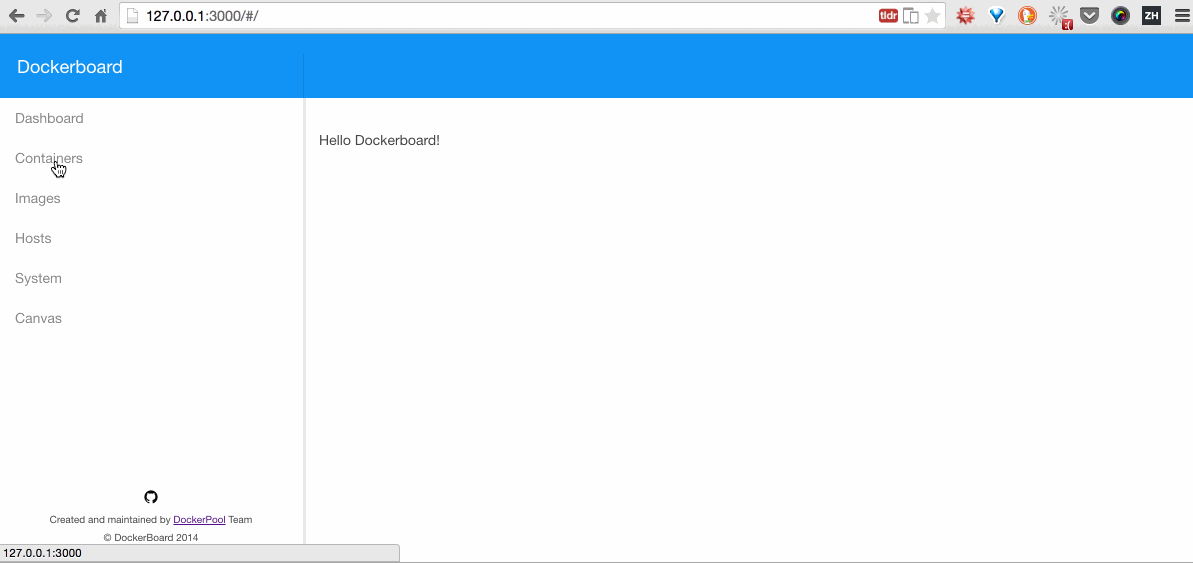Navigate to Hosts in sidebar
The width and height of the screenshot is (1193, 563).
coord(33,239)
